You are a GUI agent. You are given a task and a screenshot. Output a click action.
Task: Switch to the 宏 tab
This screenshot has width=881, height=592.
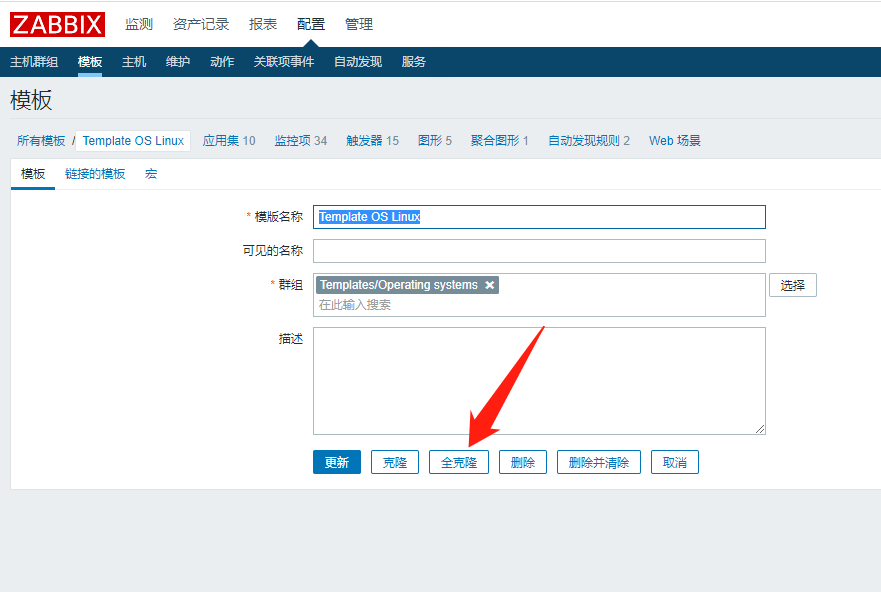pos(151,174)
